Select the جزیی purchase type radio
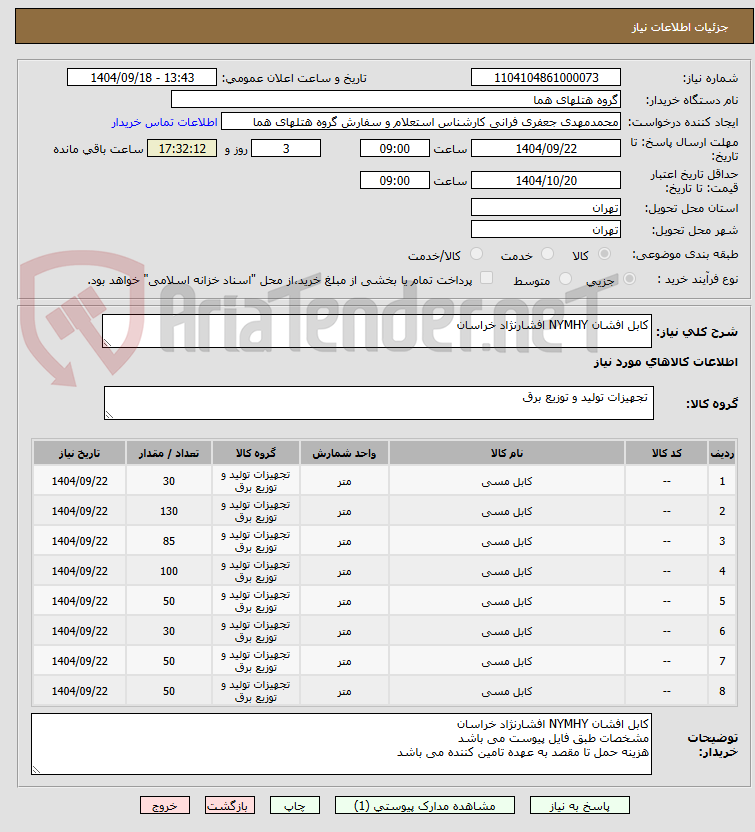Viewport: 755px width, 832px height. 629,279
